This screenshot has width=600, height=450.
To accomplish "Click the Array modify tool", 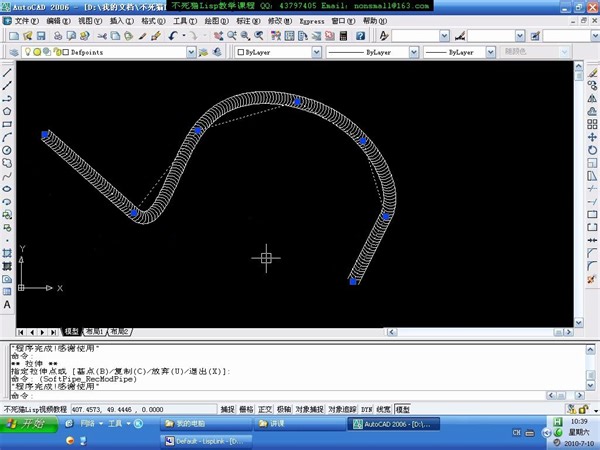I will pos(592,124).
